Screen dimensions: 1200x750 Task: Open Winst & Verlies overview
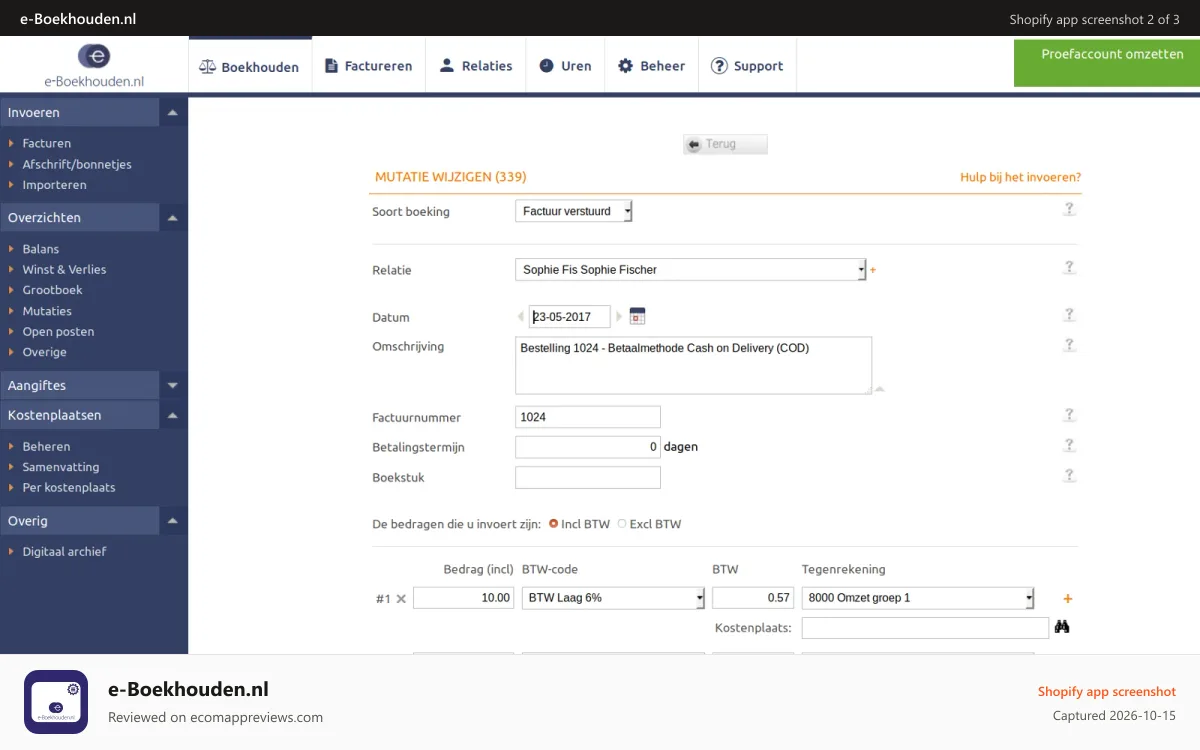pyautogui.click(x=64, y=269)
